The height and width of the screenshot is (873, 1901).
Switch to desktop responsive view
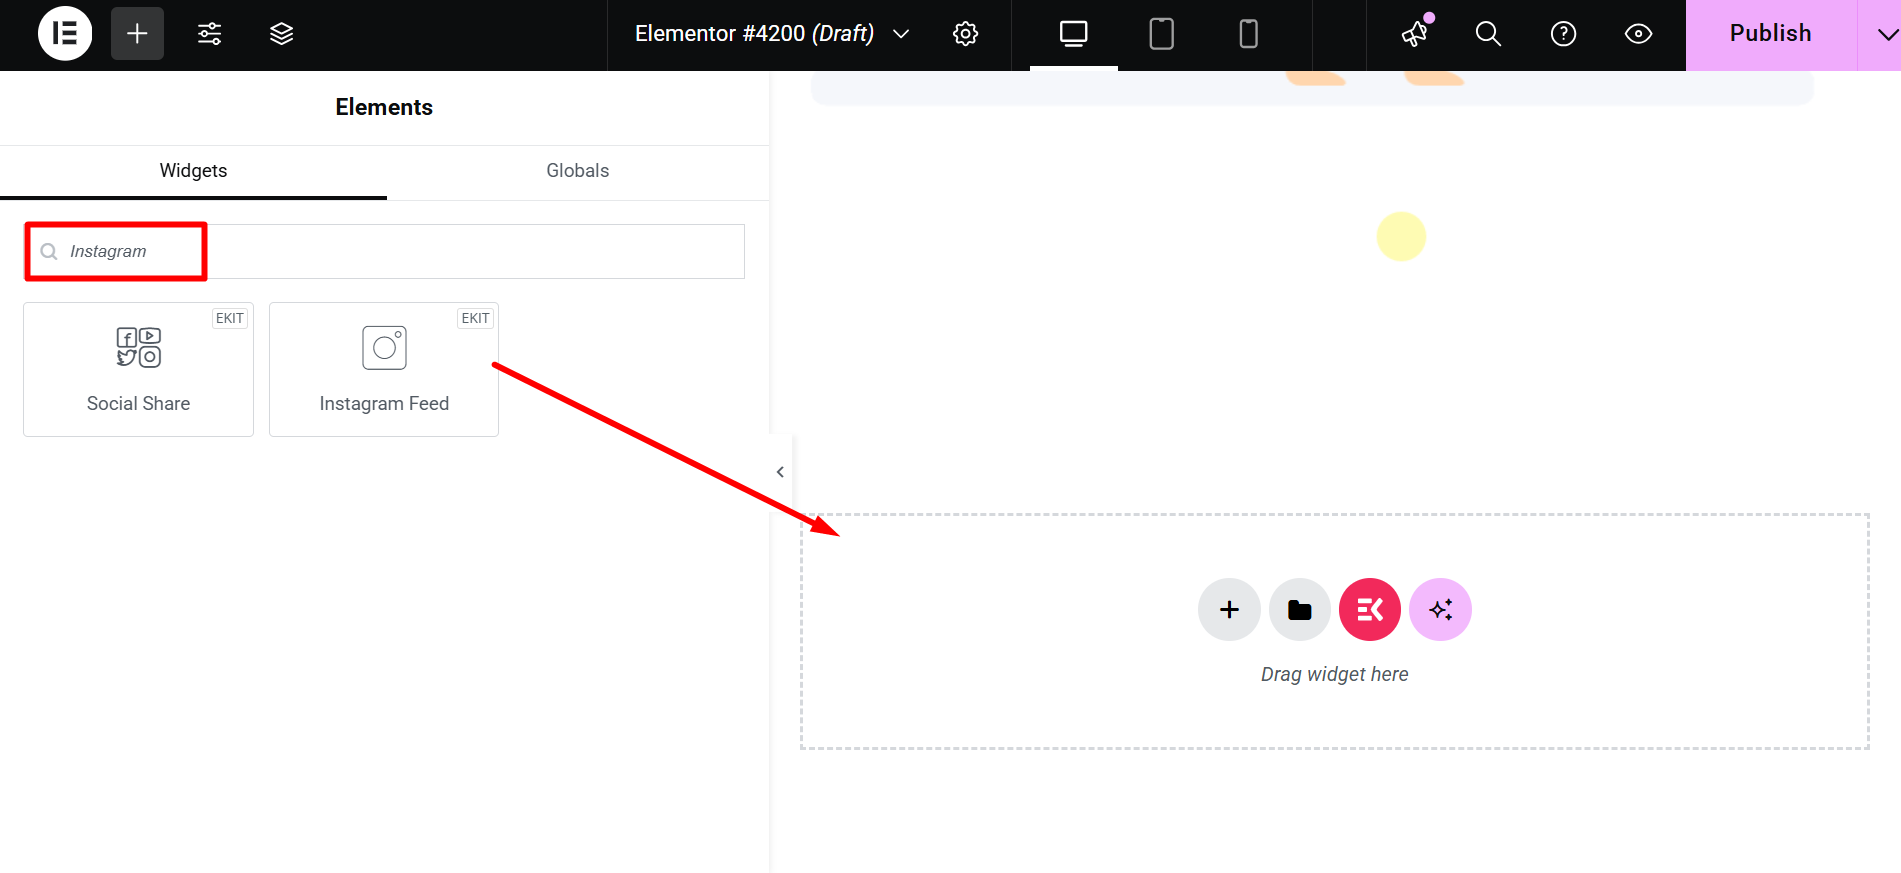pyautogui.click(x=1073, y=34)
